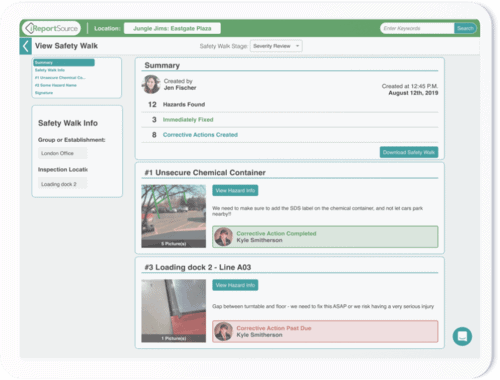Select Summary in the side navigation

(64, 63)
